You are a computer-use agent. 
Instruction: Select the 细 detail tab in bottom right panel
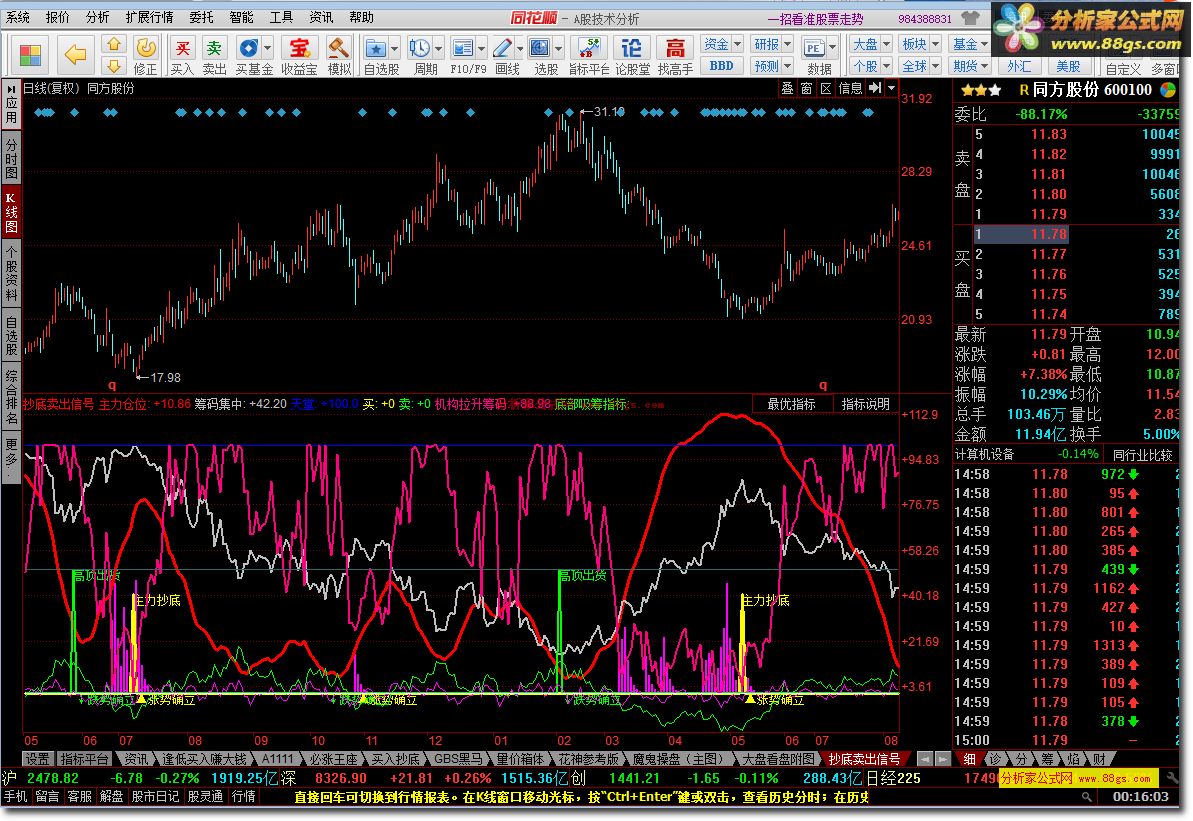[x=969, y=759]
